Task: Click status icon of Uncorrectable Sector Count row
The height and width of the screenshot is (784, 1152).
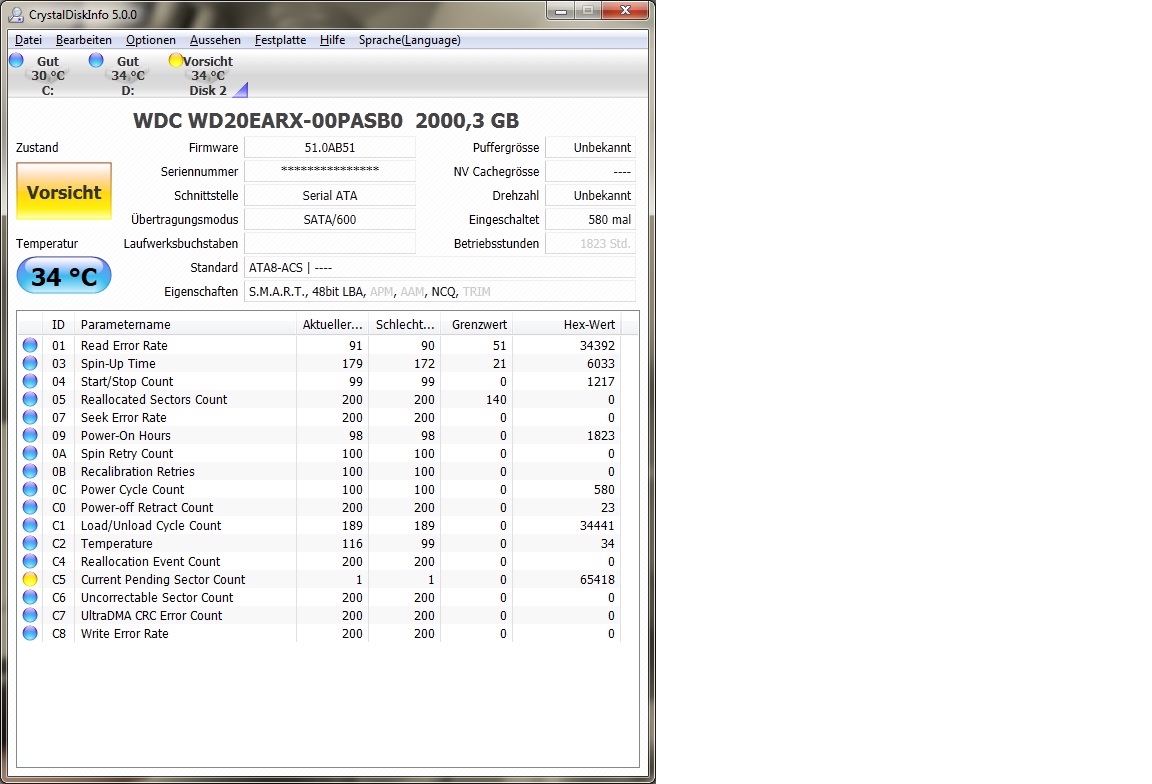Action: [30, 597]
